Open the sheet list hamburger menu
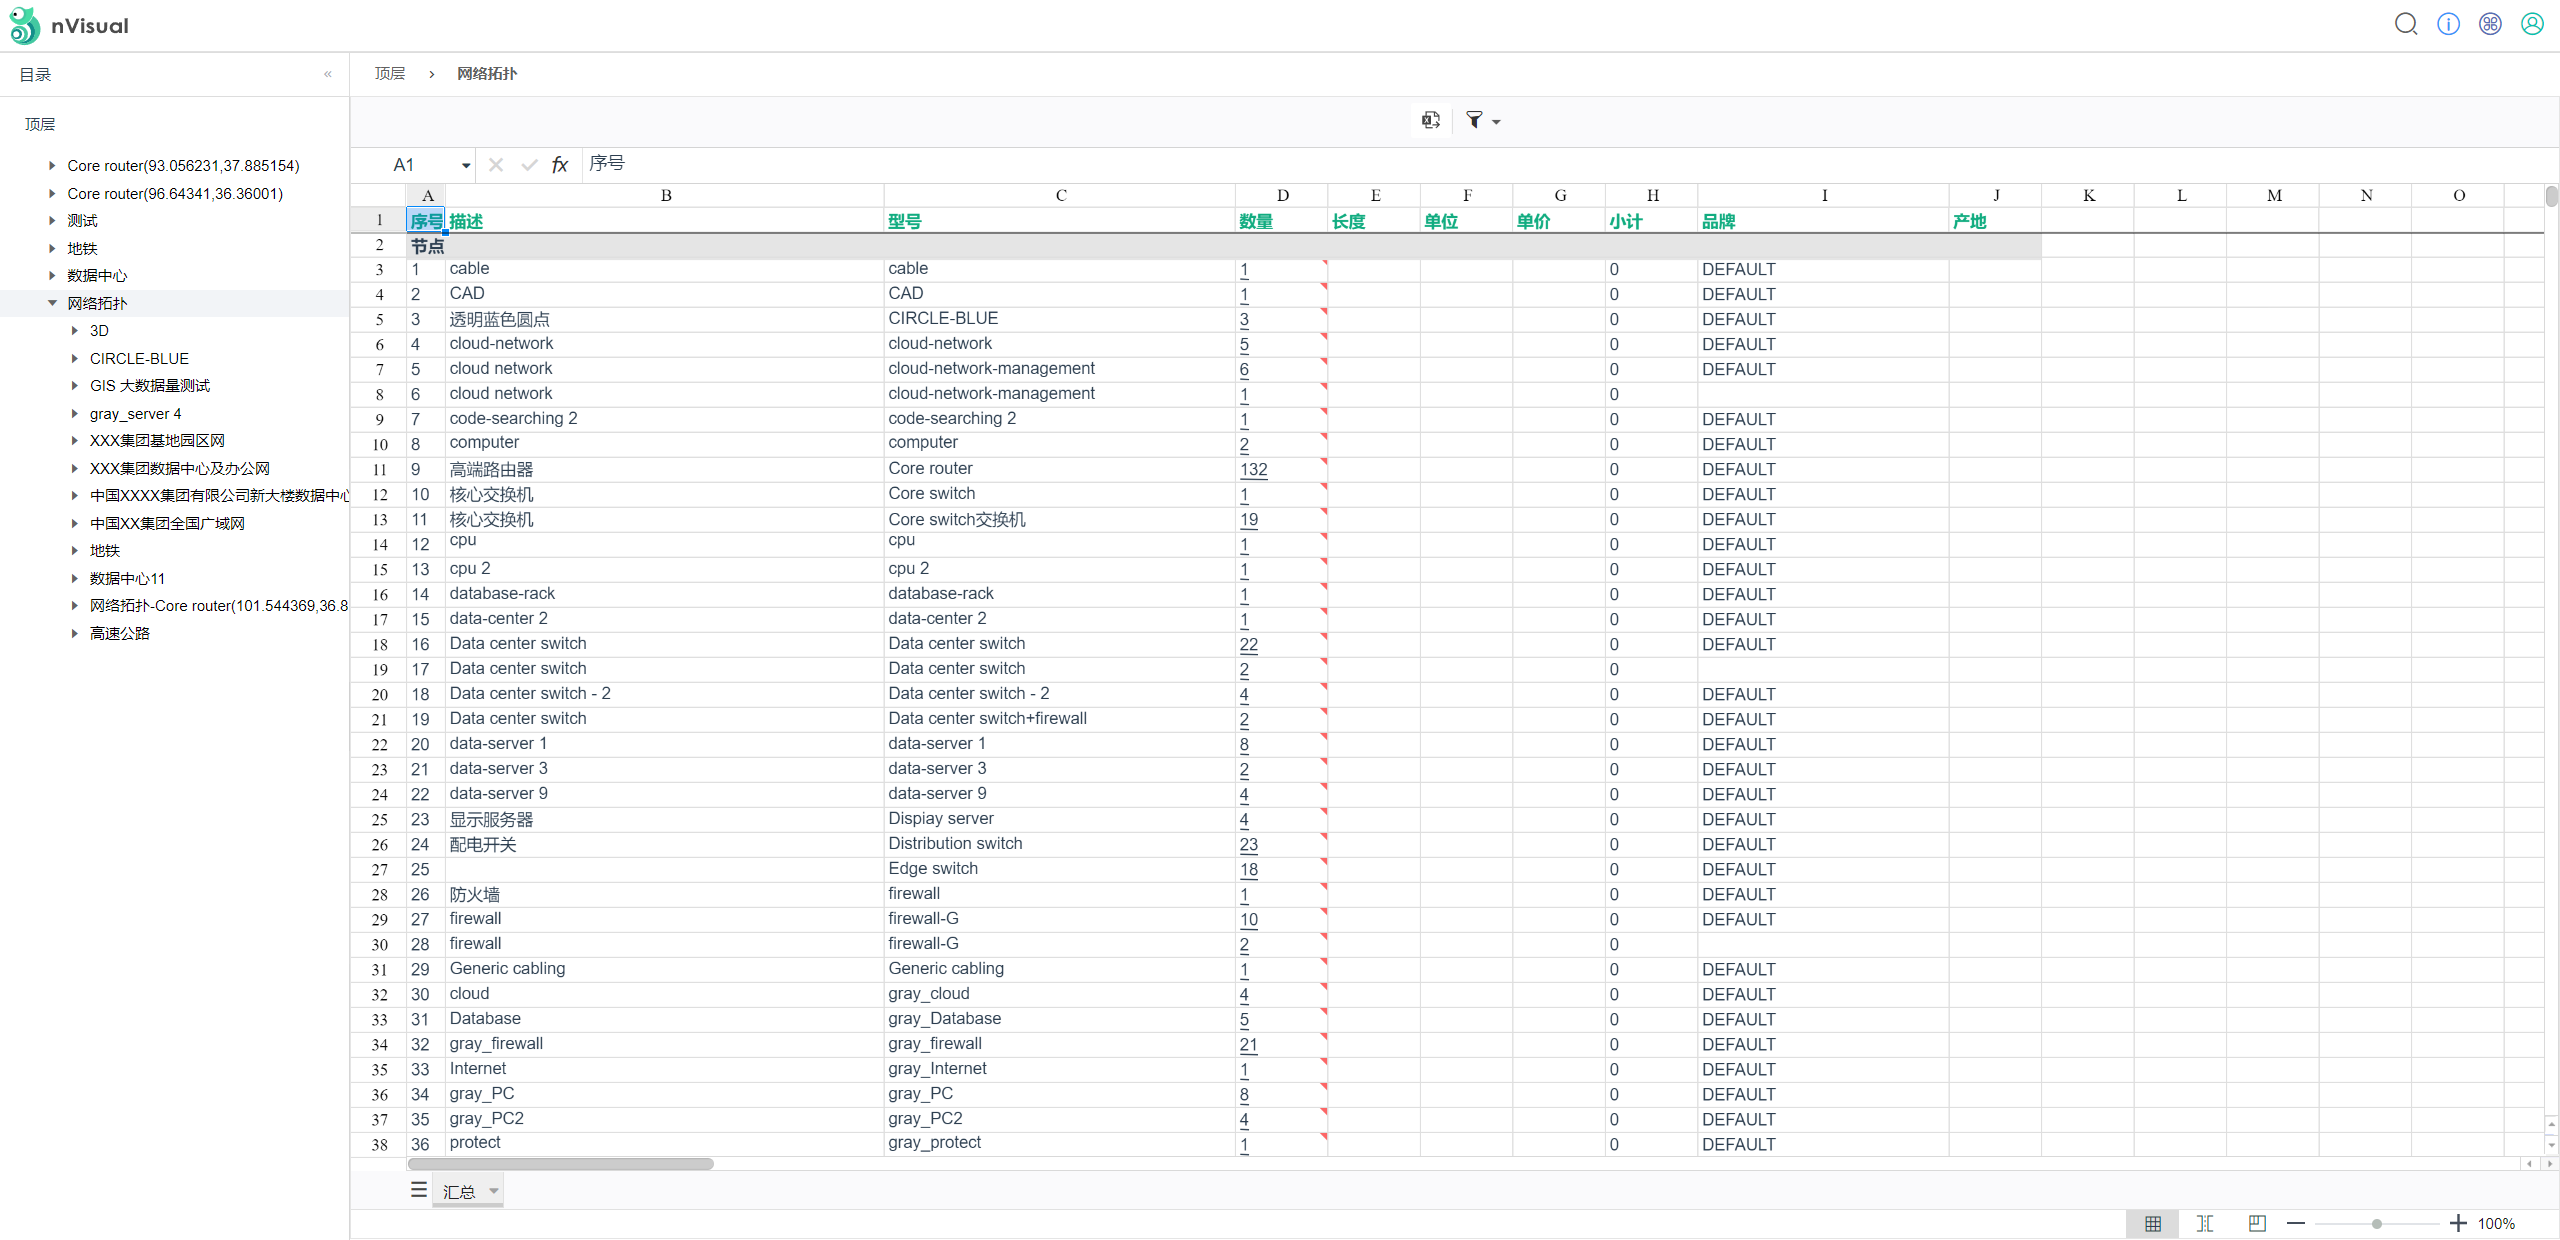2560x1240 pixels. pos(419,1190)
